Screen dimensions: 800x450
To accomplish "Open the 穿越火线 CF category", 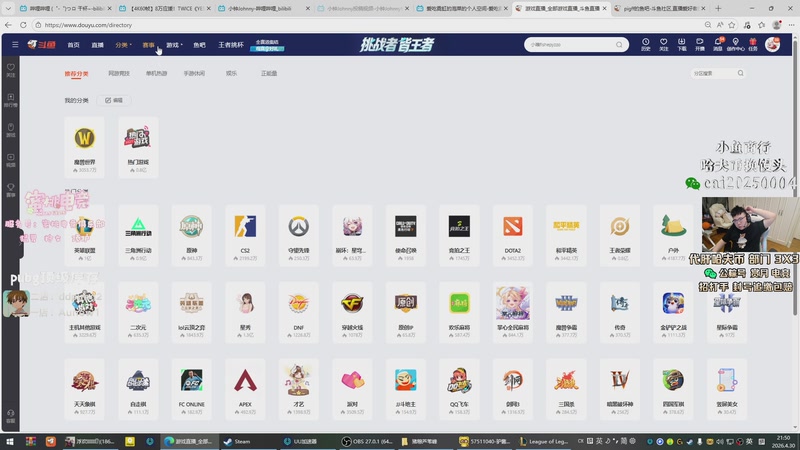I will (352, 312).
